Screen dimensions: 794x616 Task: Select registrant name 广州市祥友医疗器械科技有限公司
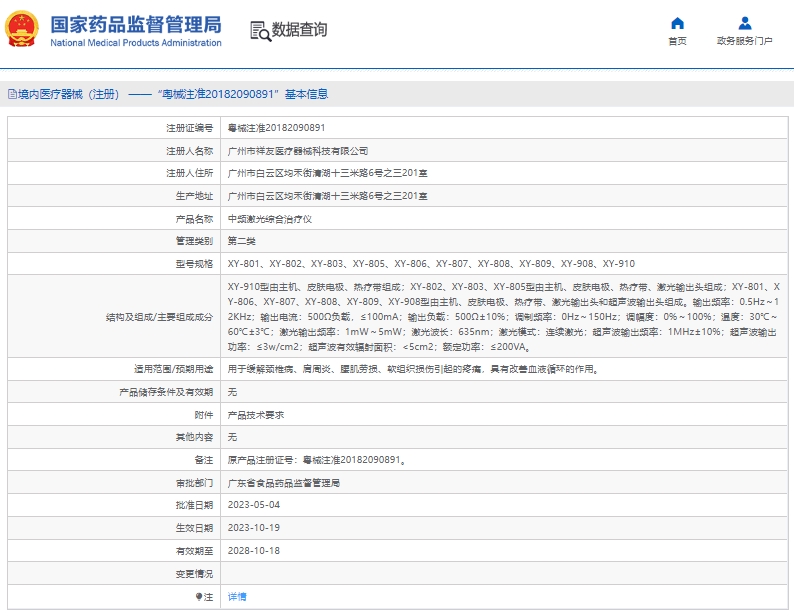click(x=298, y=151)
